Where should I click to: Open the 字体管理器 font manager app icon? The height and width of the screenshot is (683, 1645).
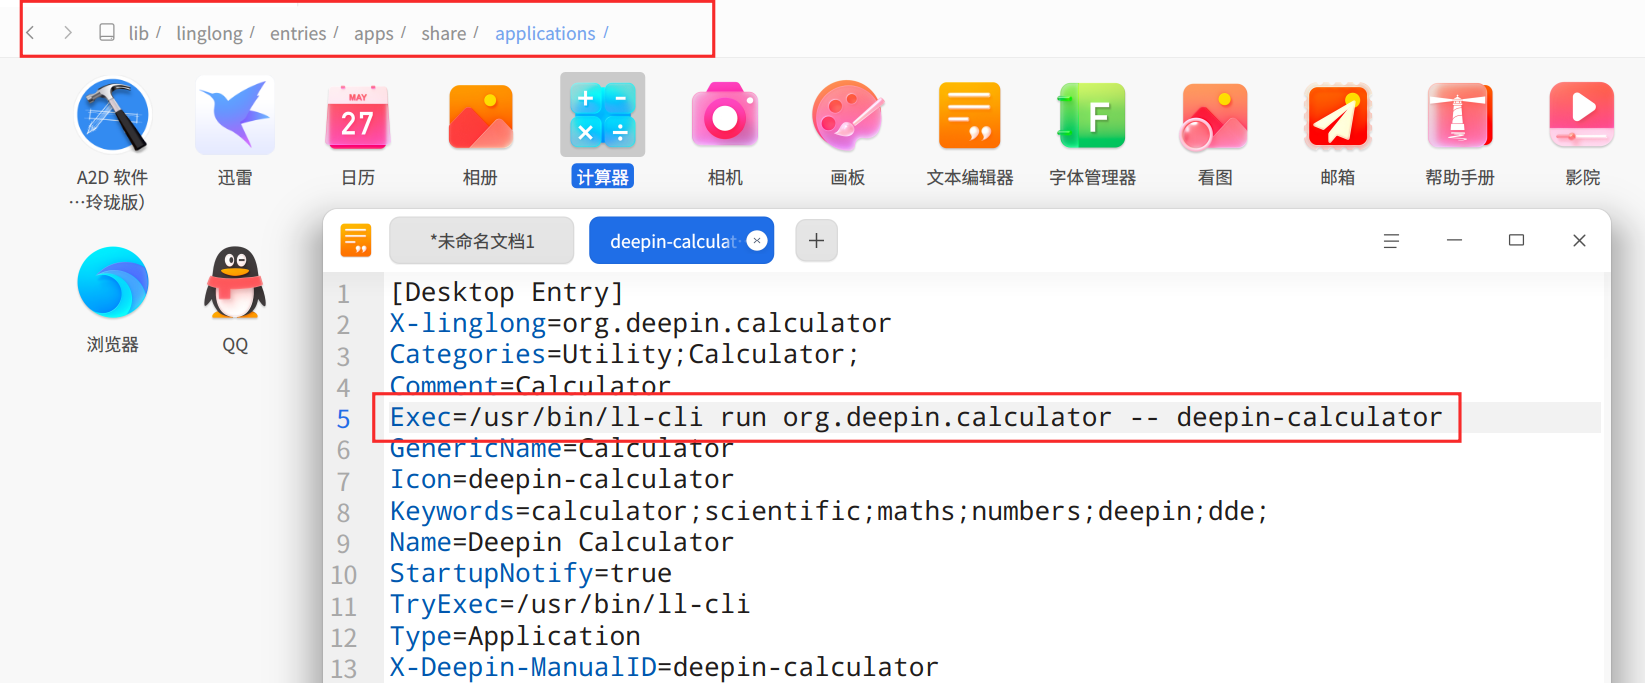[x=1092, y=116]
